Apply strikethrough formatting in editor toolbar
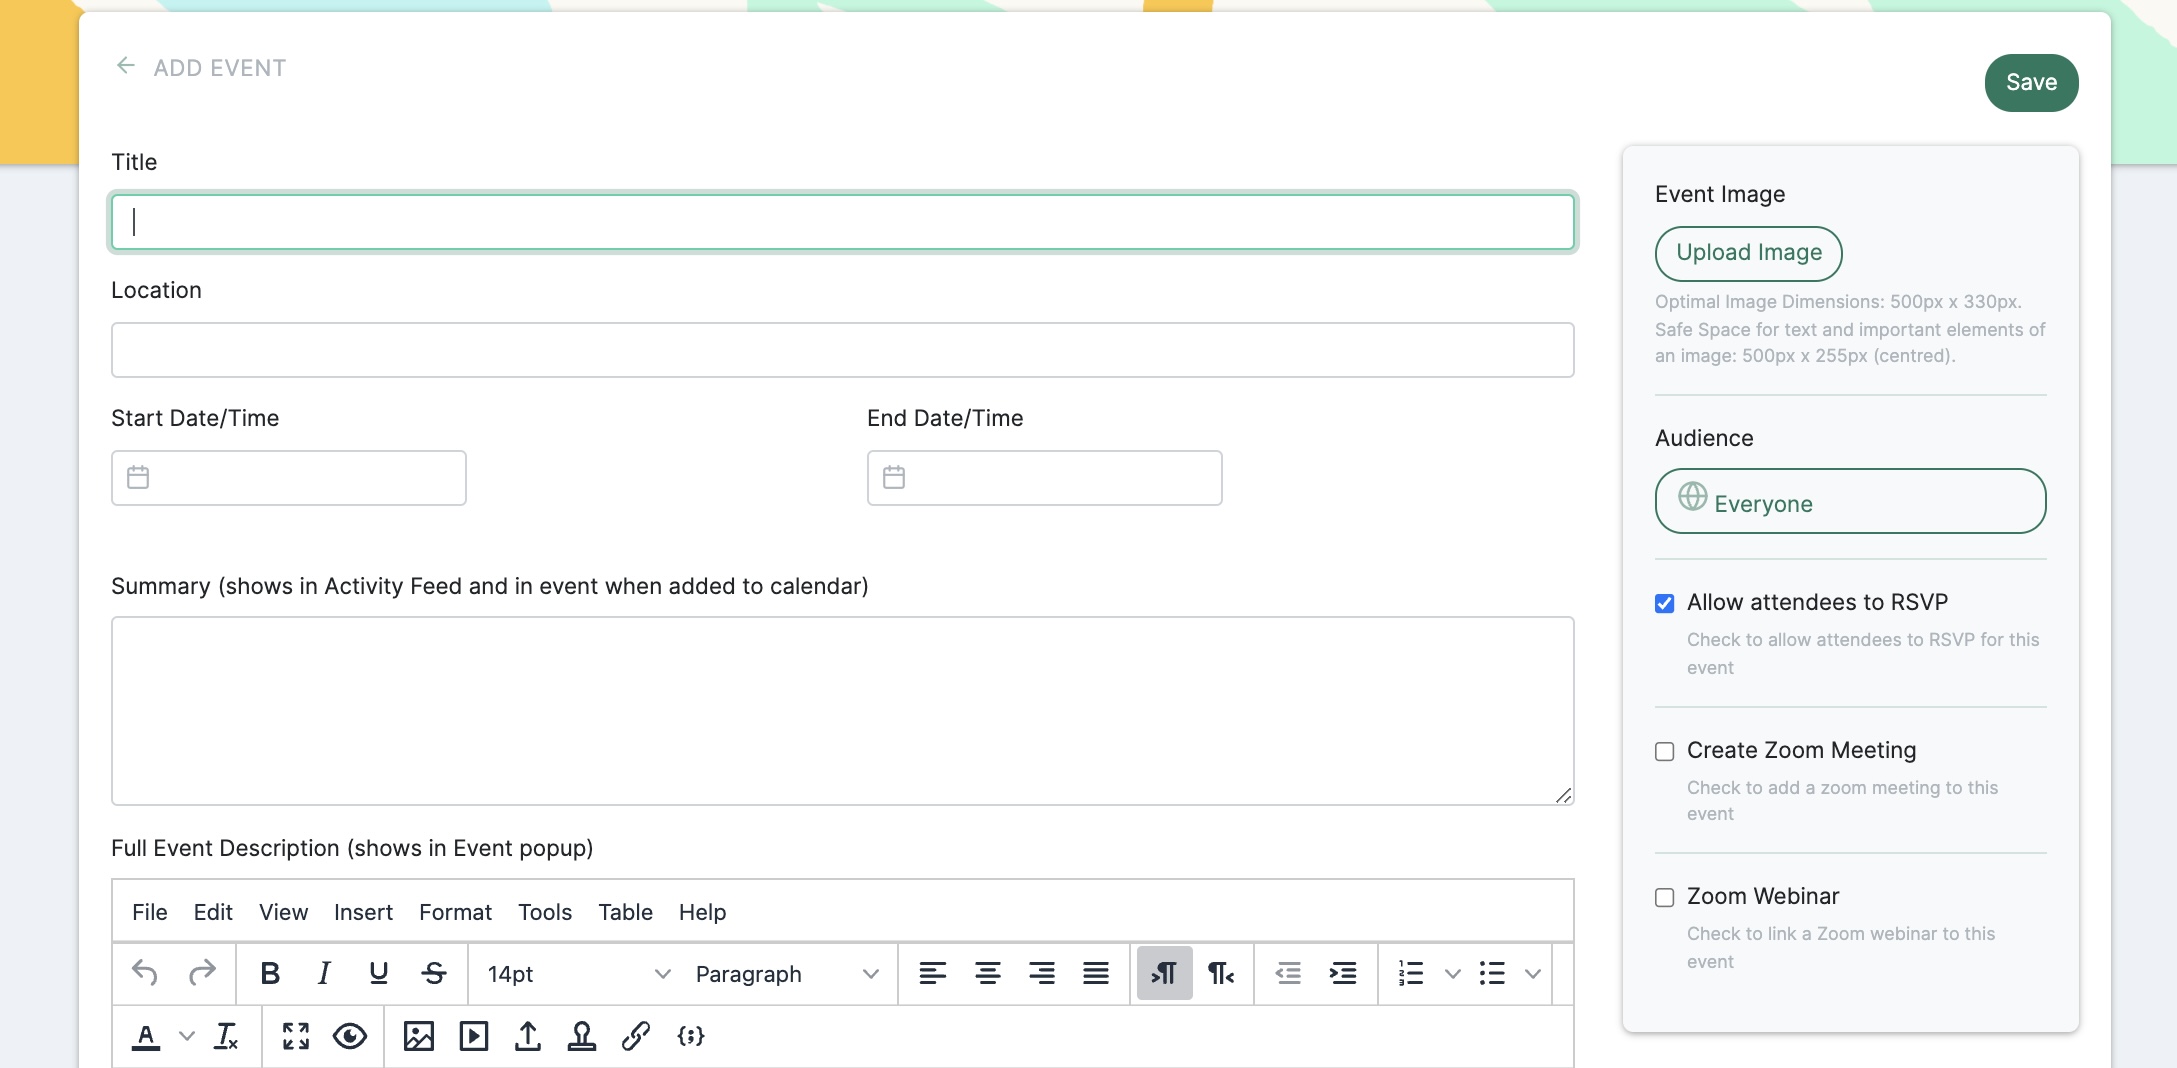The width and height of the screenshot is (2177, 1068). coord(433,973)
